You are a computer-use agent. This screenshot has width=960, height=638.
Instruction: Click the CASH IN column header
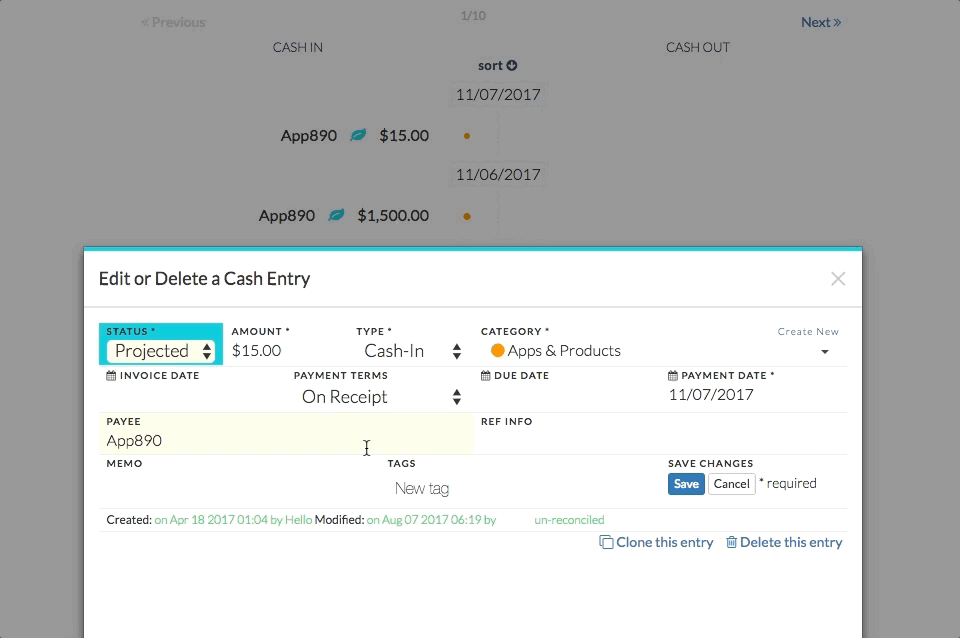tap(298, 47)
